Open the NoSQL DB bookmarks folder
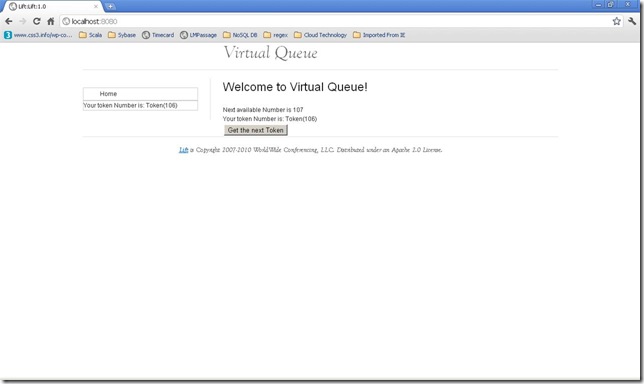 coord(240,35)
